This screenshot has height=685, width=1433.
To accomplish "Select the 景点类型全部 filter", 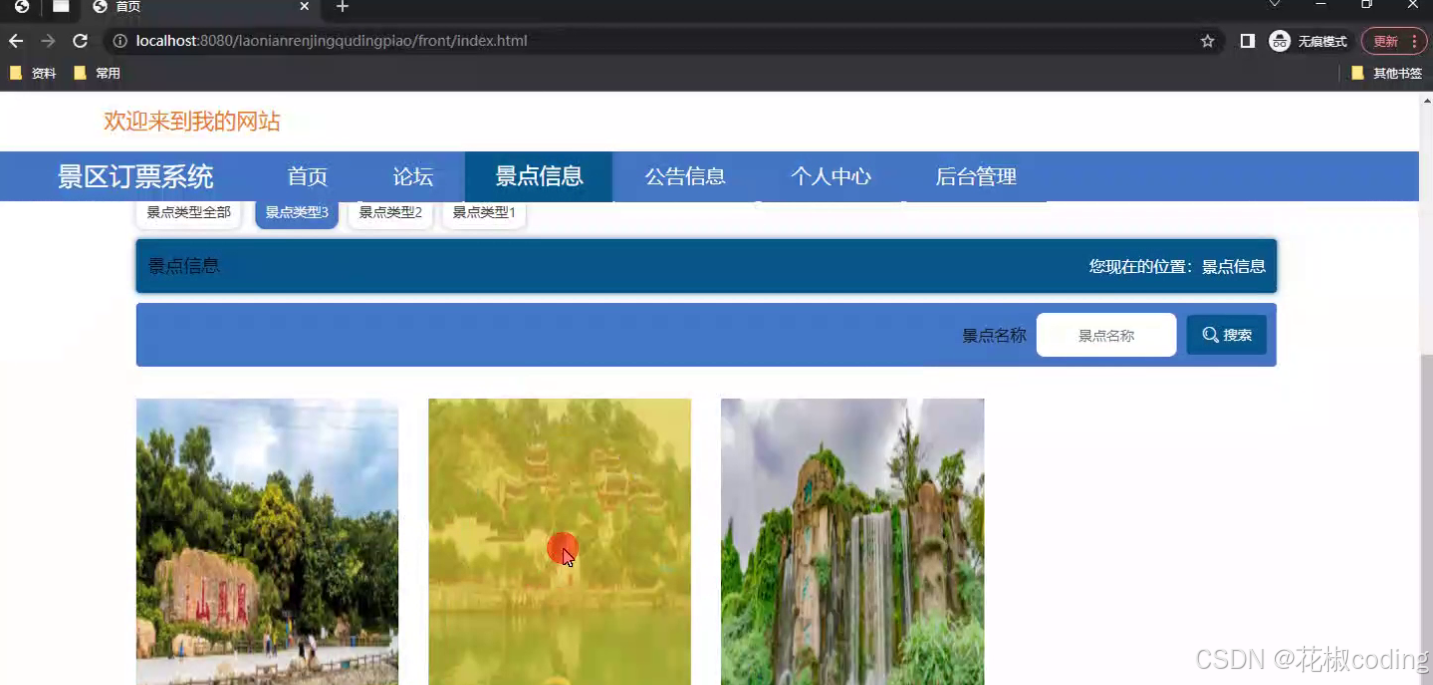I will 188,212.
